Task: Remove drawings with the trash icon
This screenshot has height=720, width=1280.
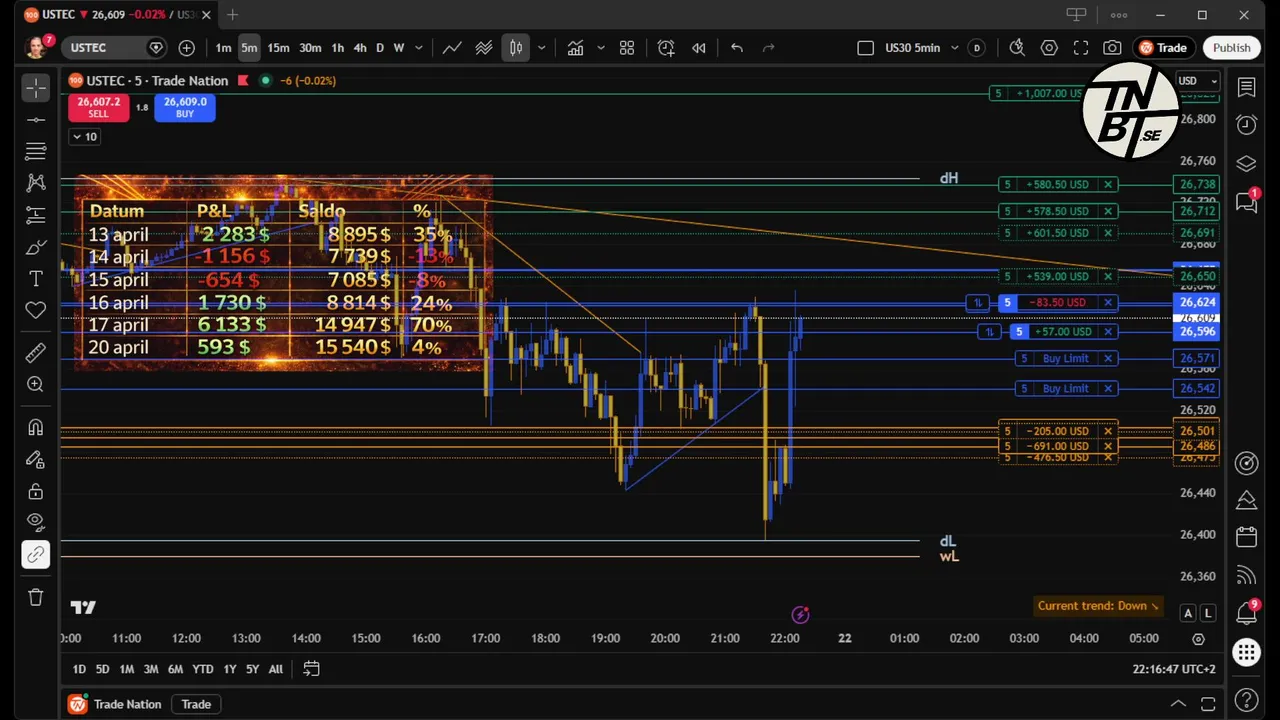Action: pos(36,597)
